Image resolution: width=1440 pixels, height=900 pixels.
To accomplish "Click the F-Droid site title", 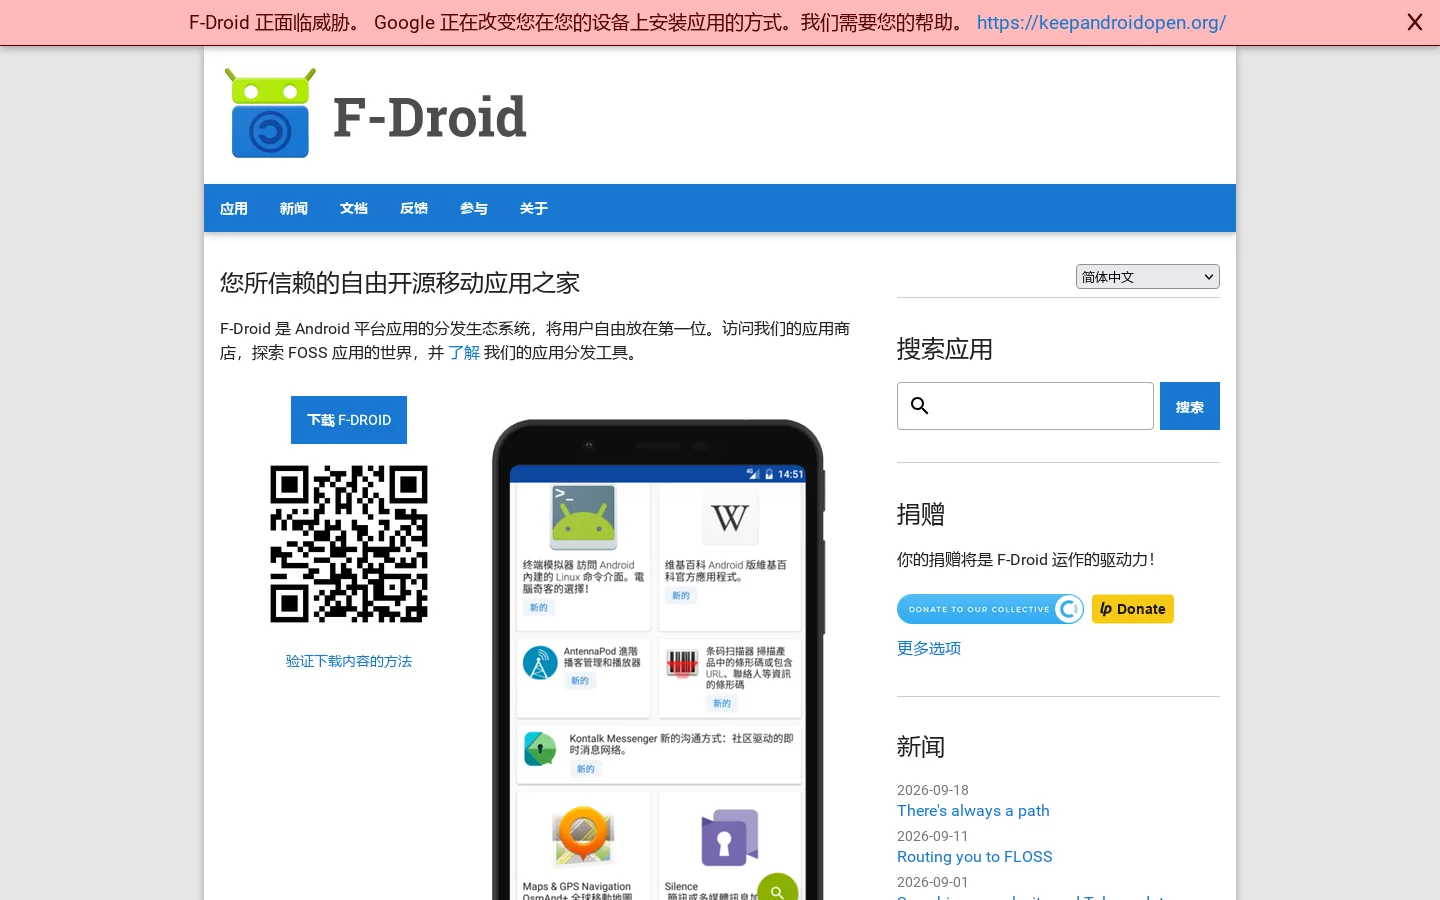I will pos(430,117).
